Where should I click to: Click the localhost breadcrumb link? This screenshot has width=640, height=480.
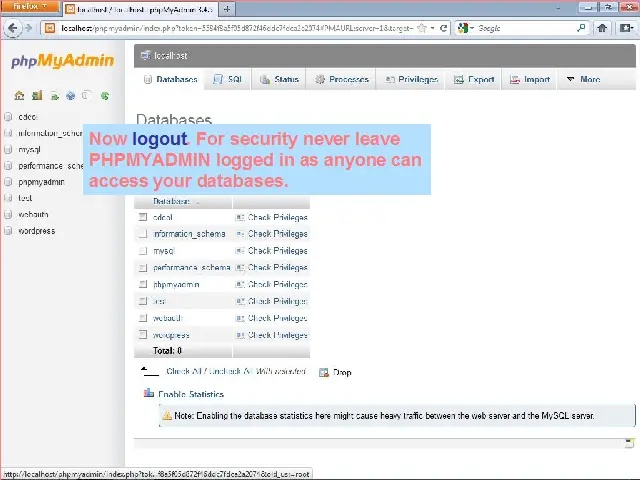171,56
